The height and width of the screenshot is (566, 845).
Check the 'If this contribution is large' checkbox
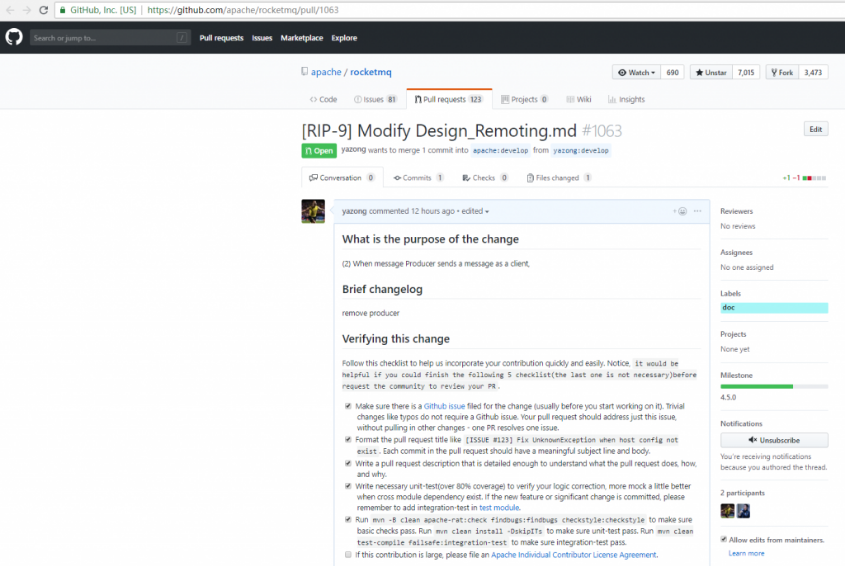348,554
